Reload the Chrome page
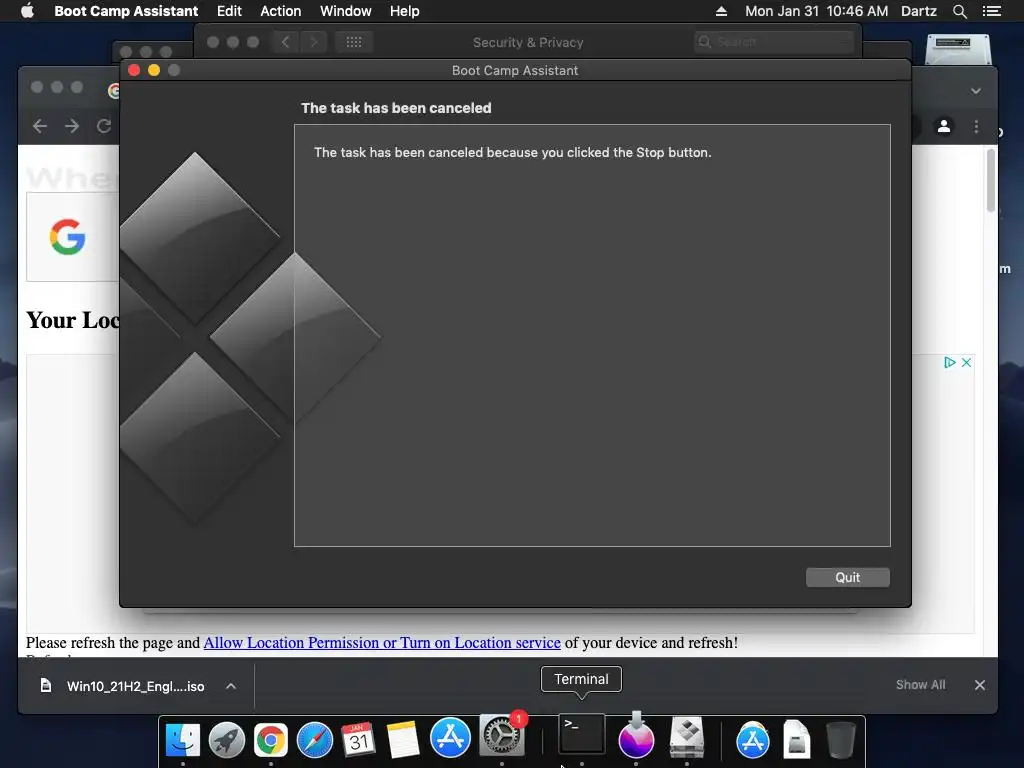The height and width of the screenshot is (768, 1024). click(104, 126)
